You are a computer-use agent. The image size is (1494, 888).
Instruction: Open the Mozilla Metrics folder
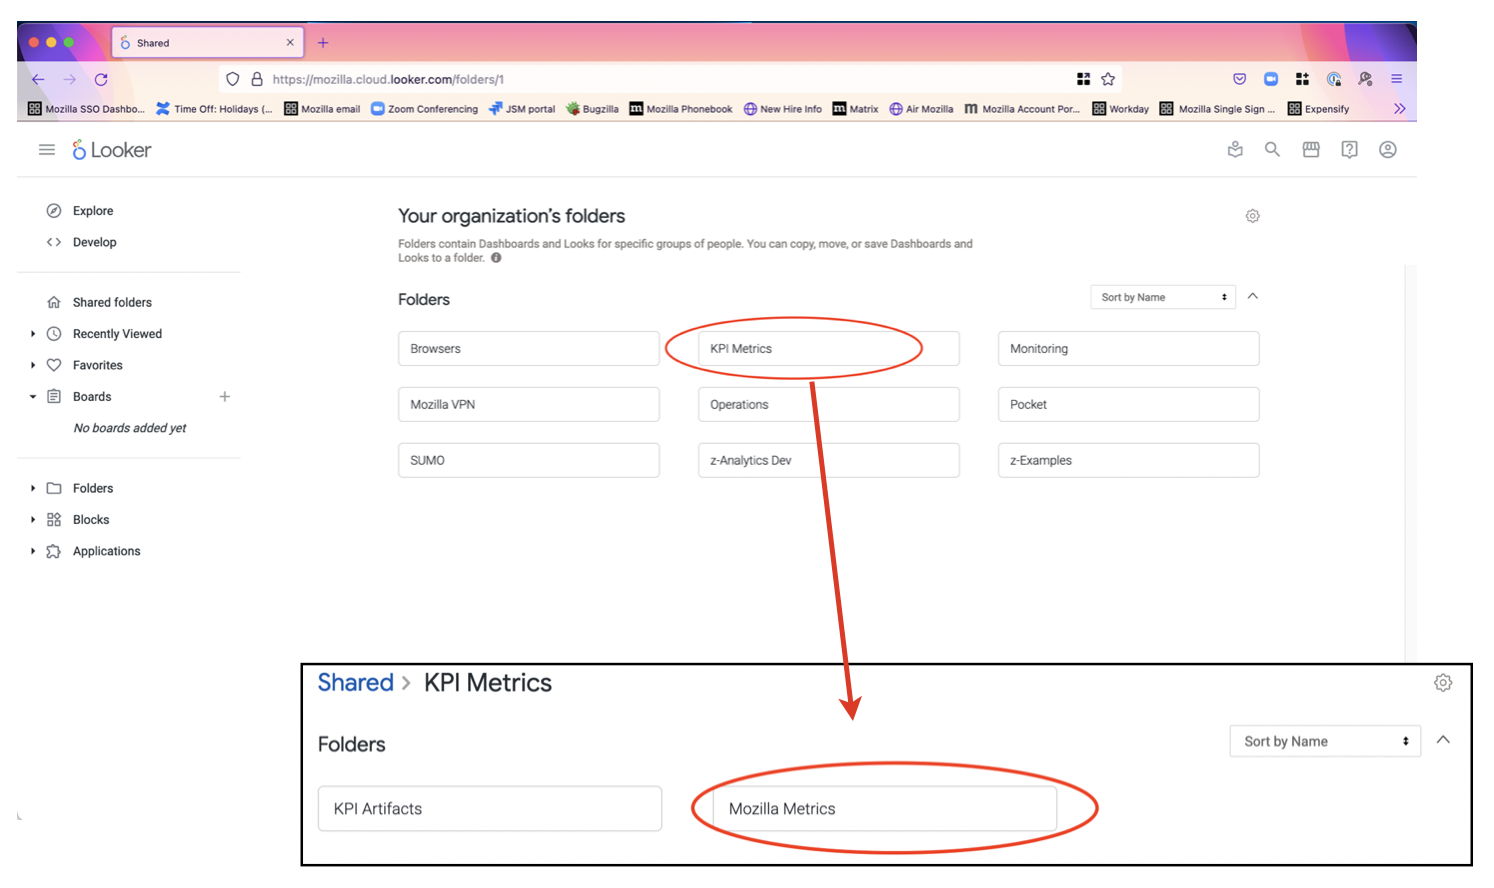coord(884,809)
